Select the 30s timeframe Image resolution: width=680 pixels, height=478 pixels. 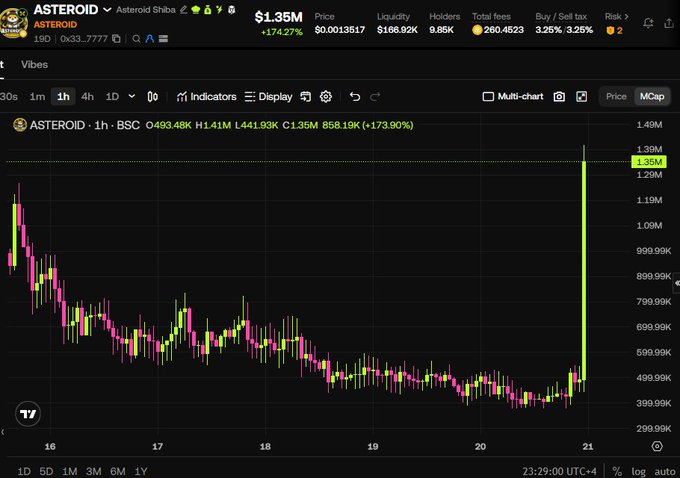point(9,96)
